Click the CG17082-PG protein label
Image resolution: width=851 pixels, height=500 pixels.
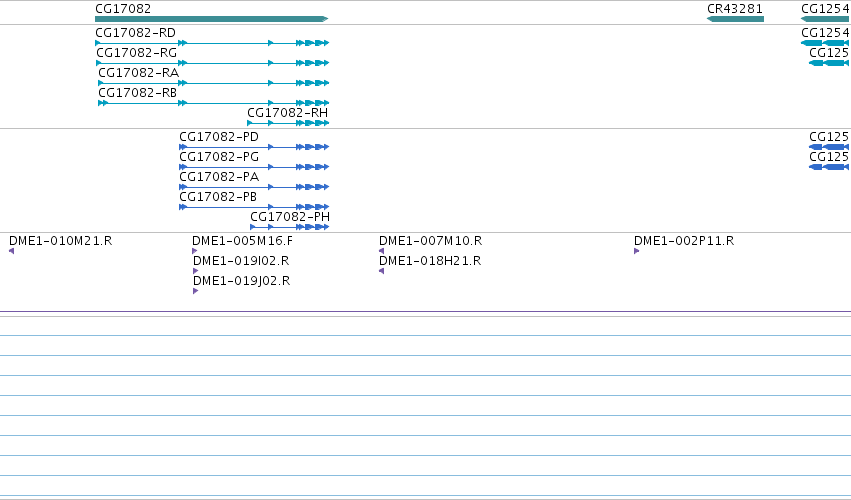click(219, 157)
